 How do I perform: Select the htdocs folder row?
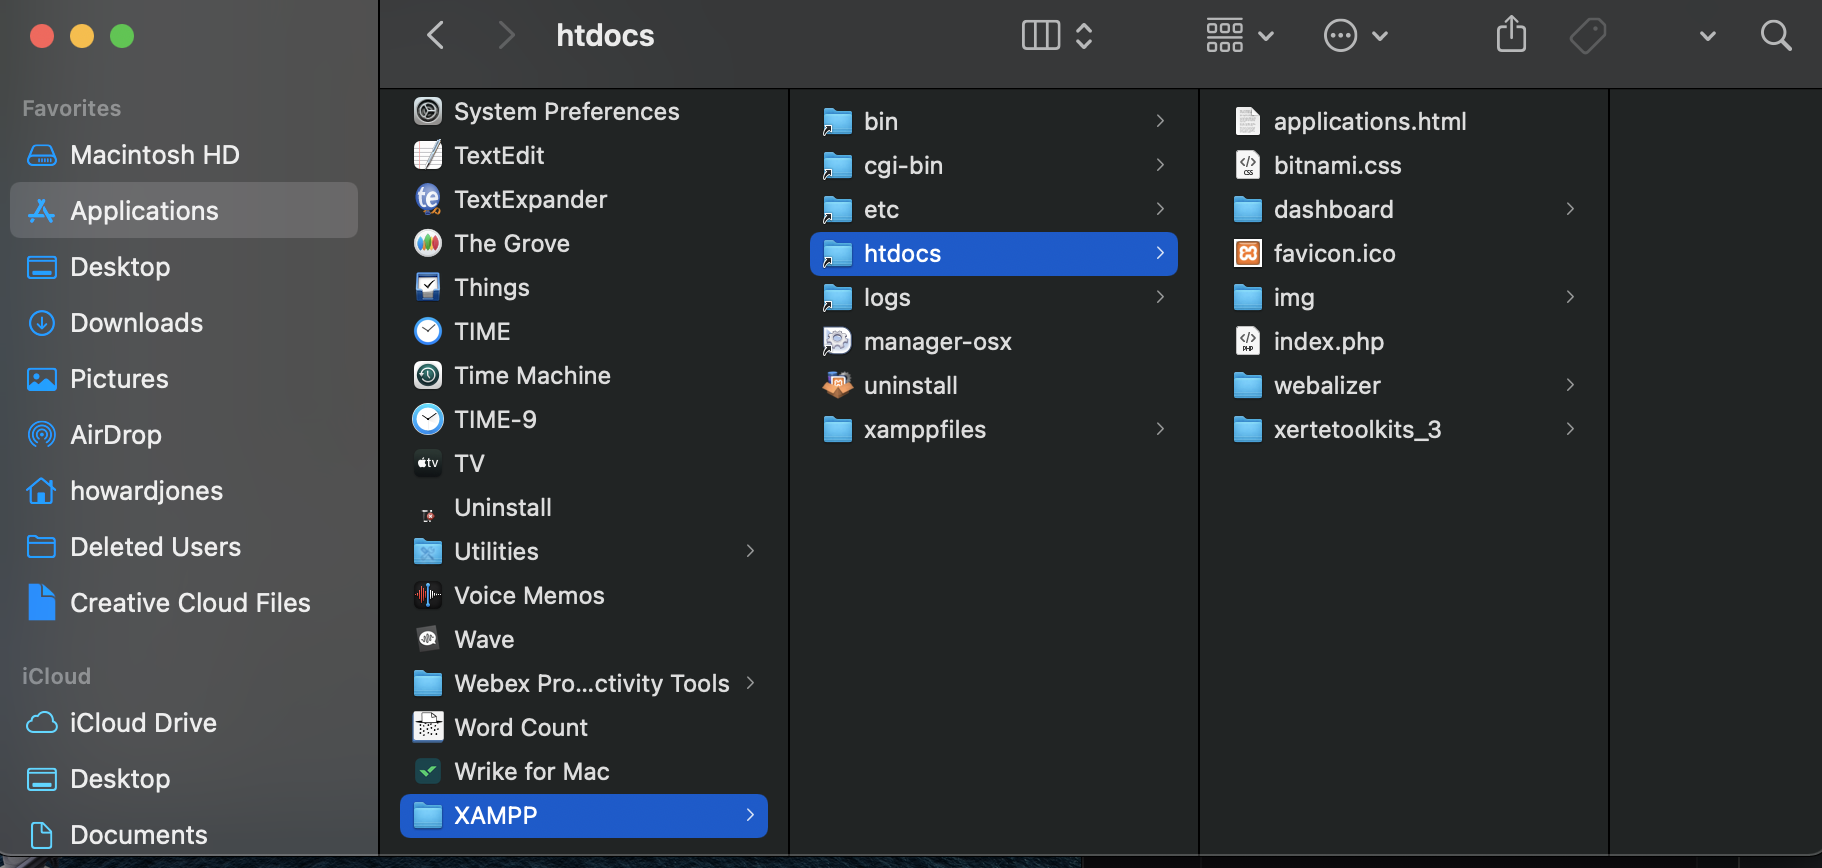coord(994,253)
